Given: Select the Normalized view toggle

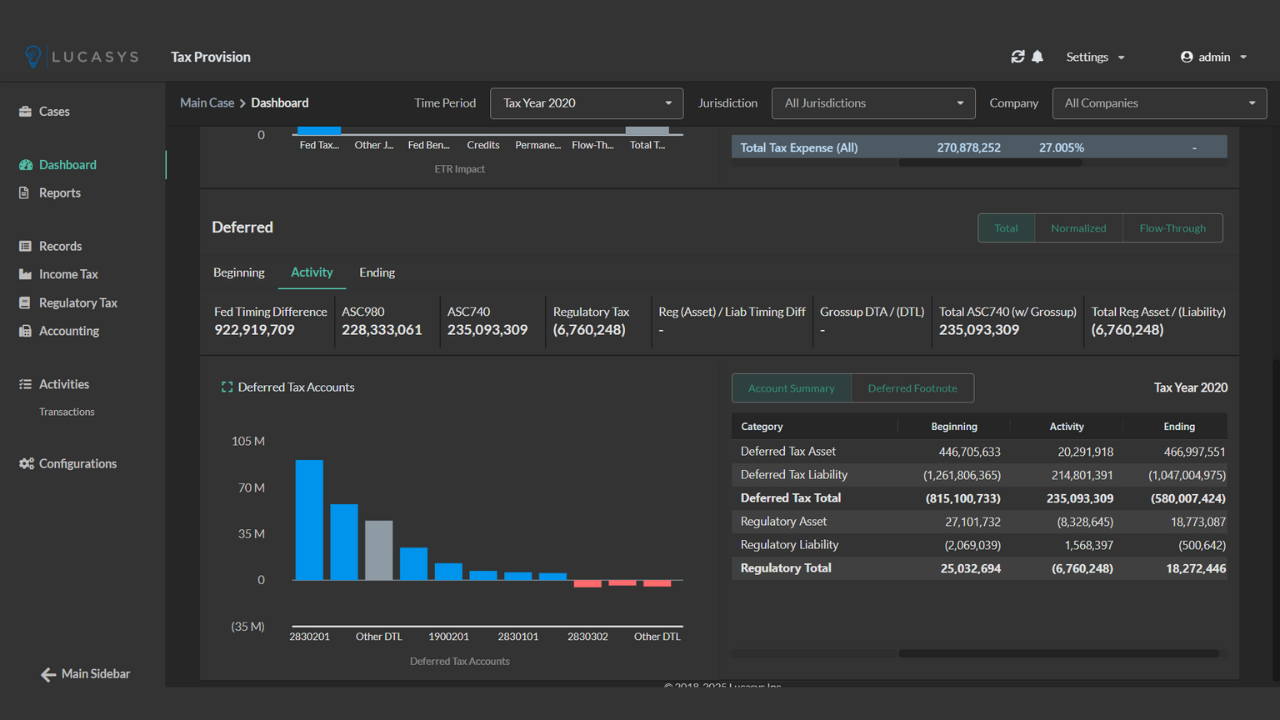Looking at the screenshot, I should [1078, 228].
